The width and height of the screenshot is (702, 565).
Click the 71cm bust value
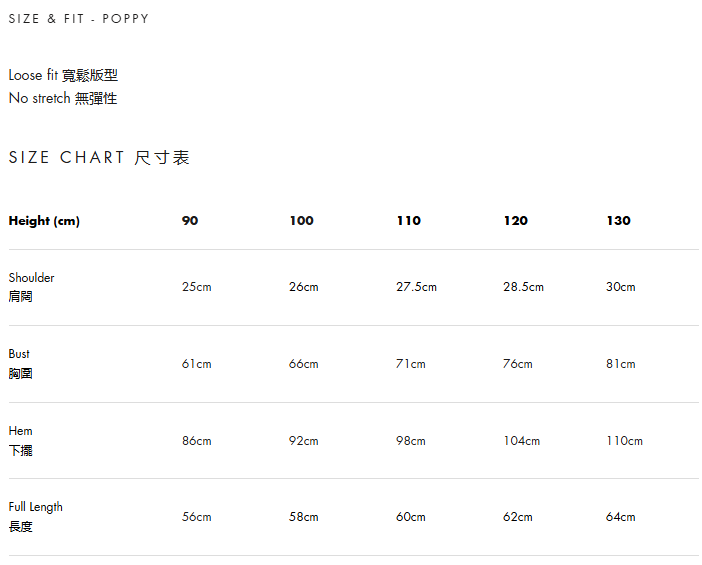(x=410, y=364)
